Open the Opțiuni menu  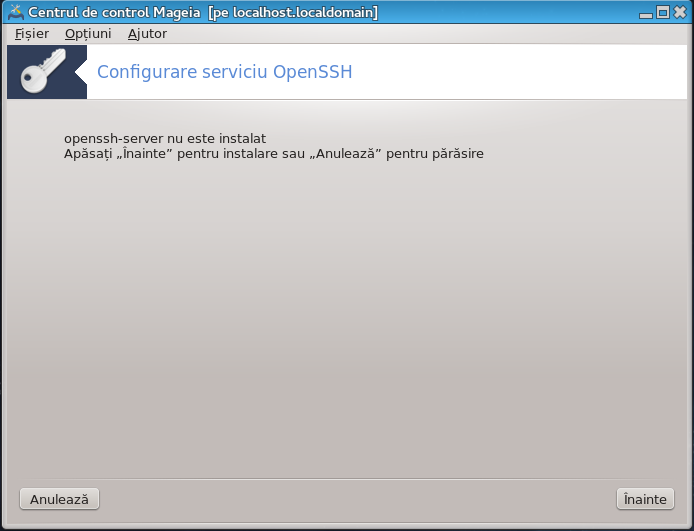tap(88, 34)
